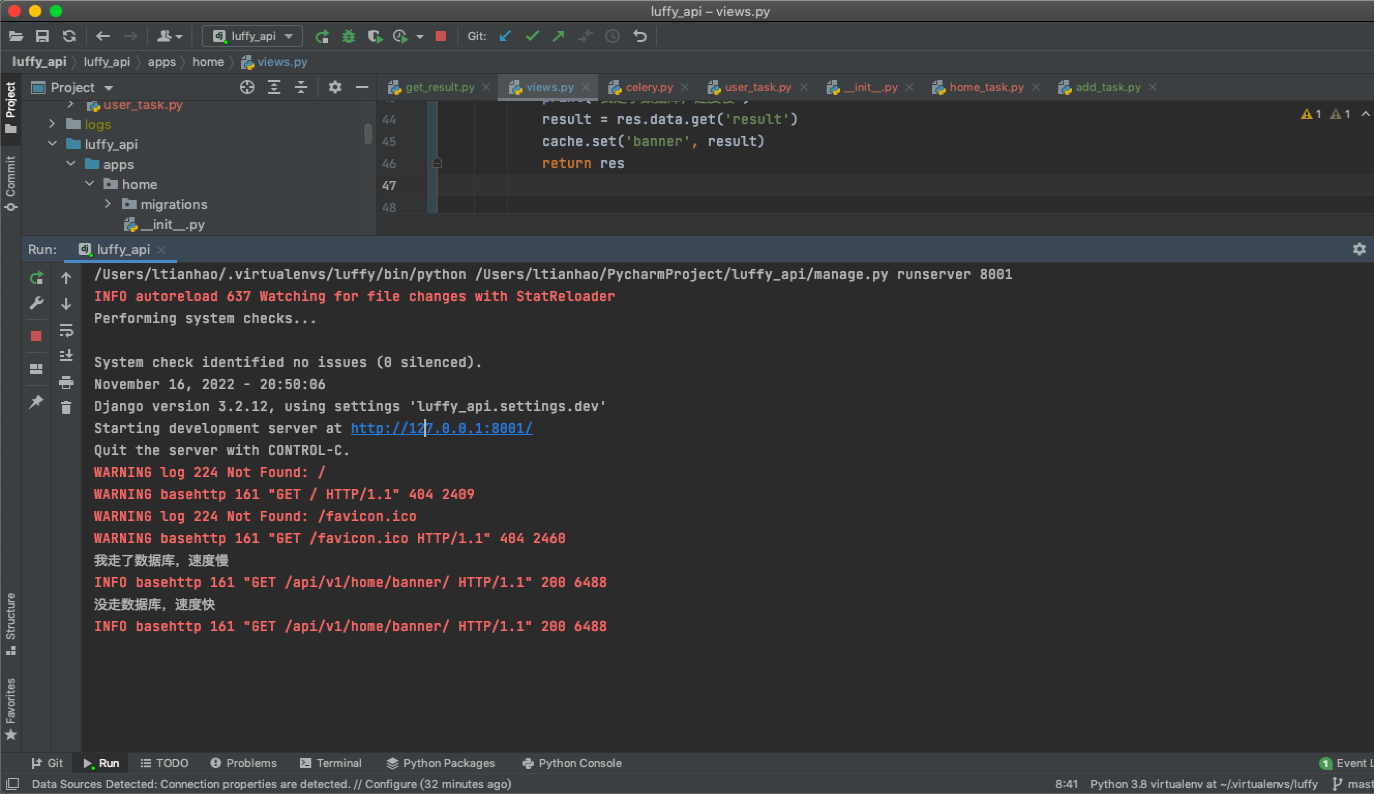Click the project tree vertical scrollbar

(x=368, y=134)
